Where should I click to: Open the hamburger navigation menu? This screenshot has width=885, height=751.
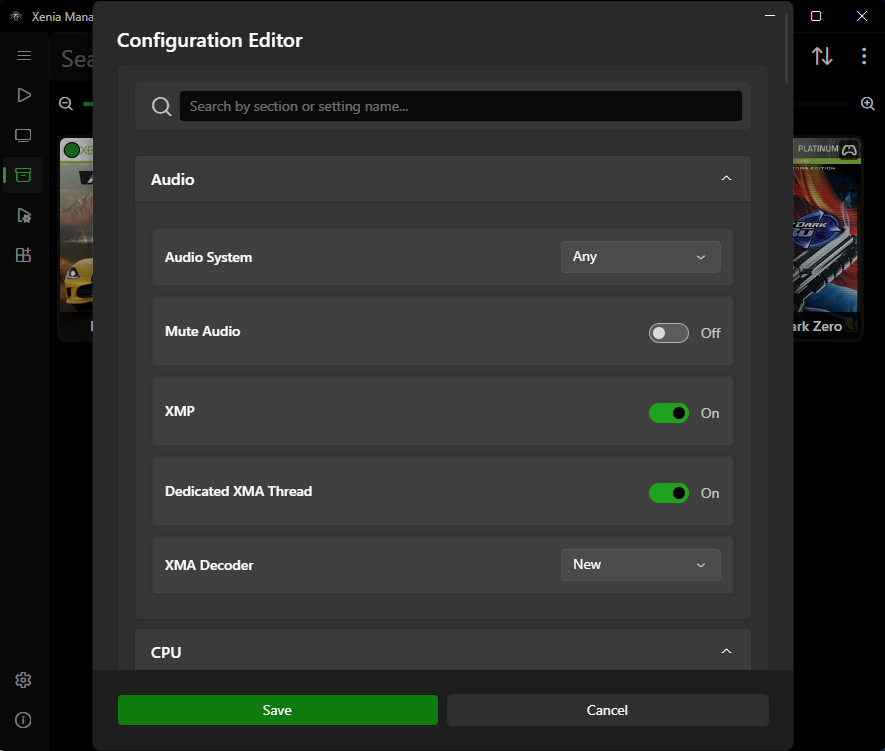pos(24,55)
